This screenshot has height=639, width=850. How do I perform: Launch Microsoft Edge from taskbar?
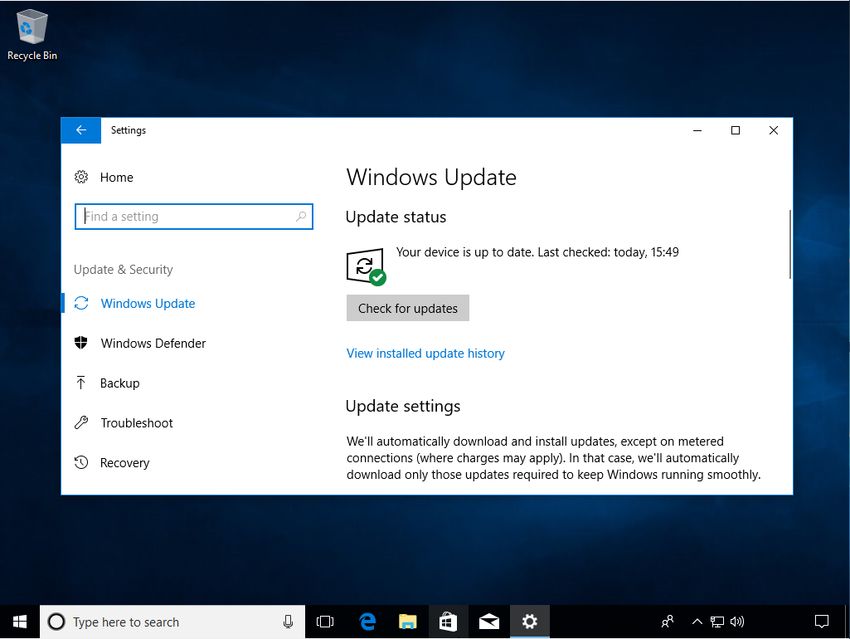[367, 622]
